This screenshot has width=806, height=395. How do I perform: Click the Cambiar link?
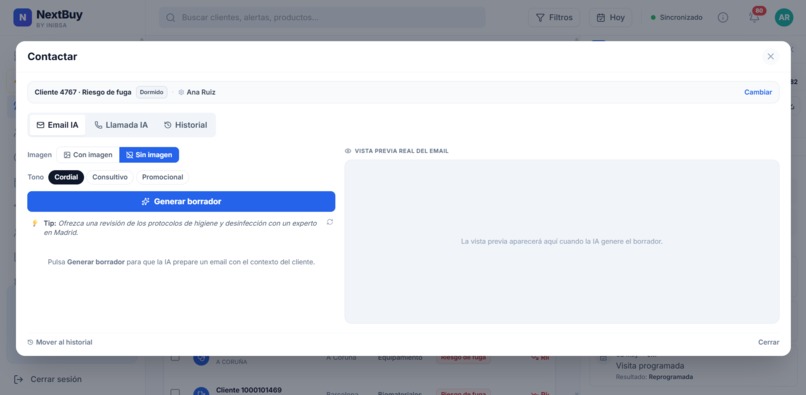click(758, 92)
